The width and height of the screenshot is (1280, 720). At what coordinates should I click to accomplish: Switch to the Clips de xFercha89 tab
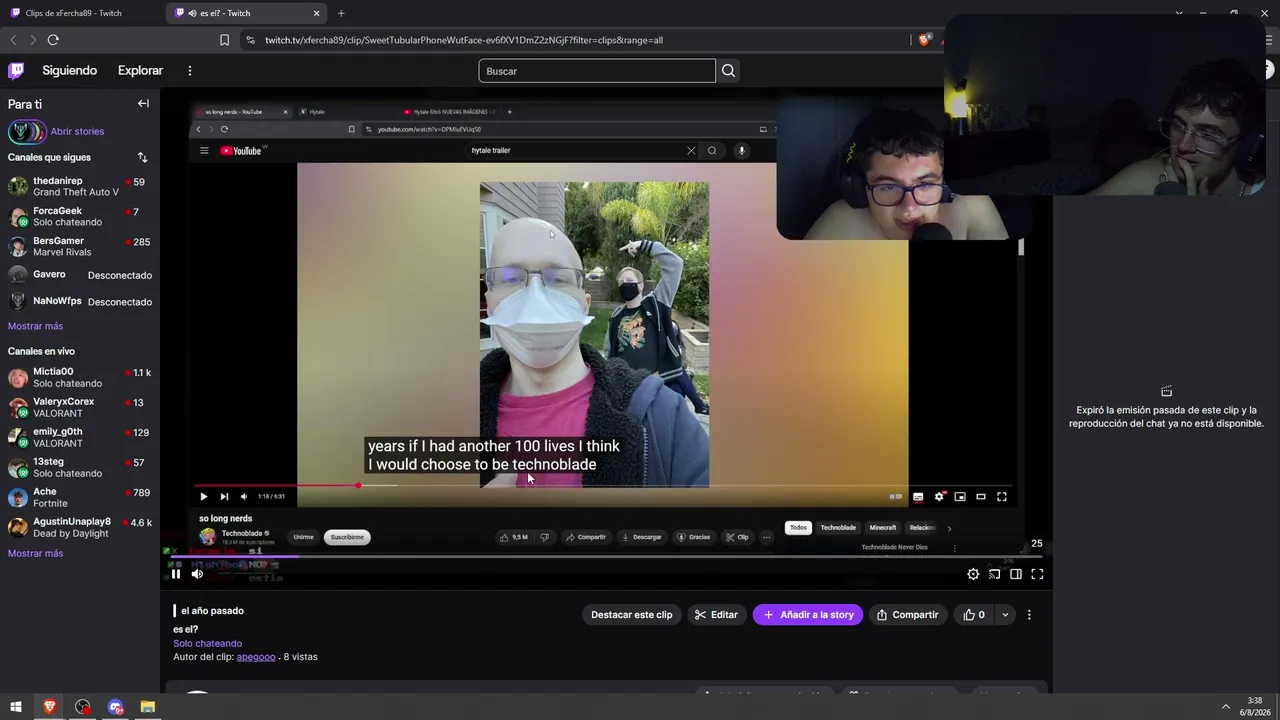coord(80,13)
